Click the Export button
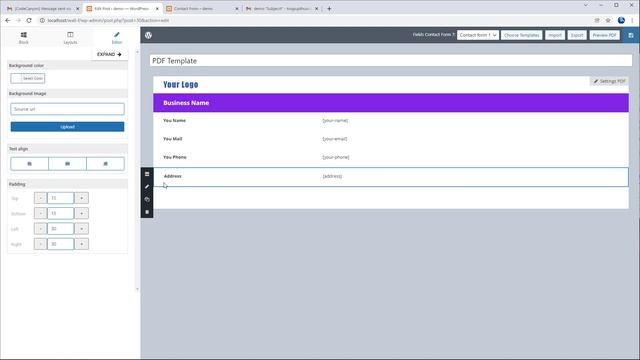The image size is (640, 360). [x=577, y=35]
